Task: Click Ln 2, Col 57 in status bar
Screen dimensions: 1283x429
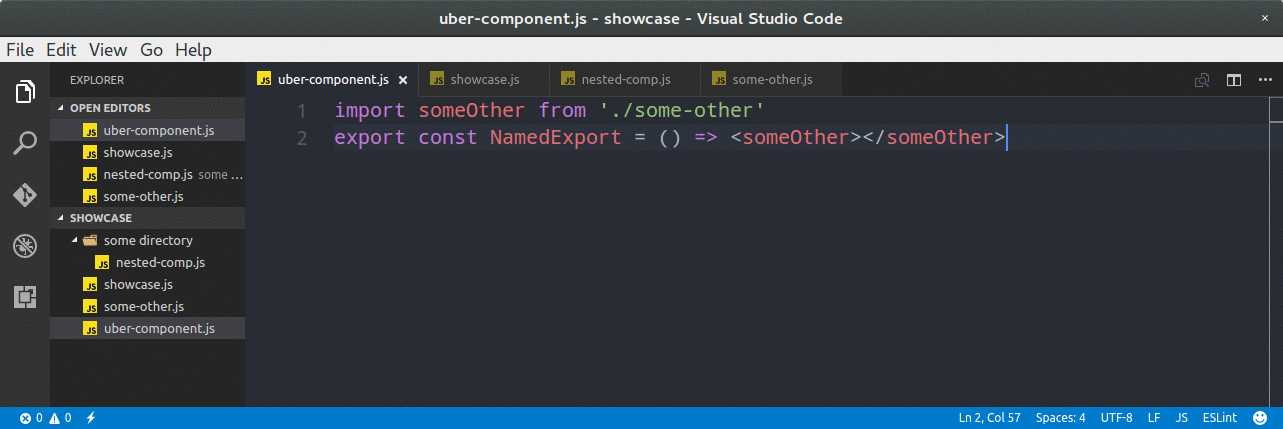Action: coord(990,418)
